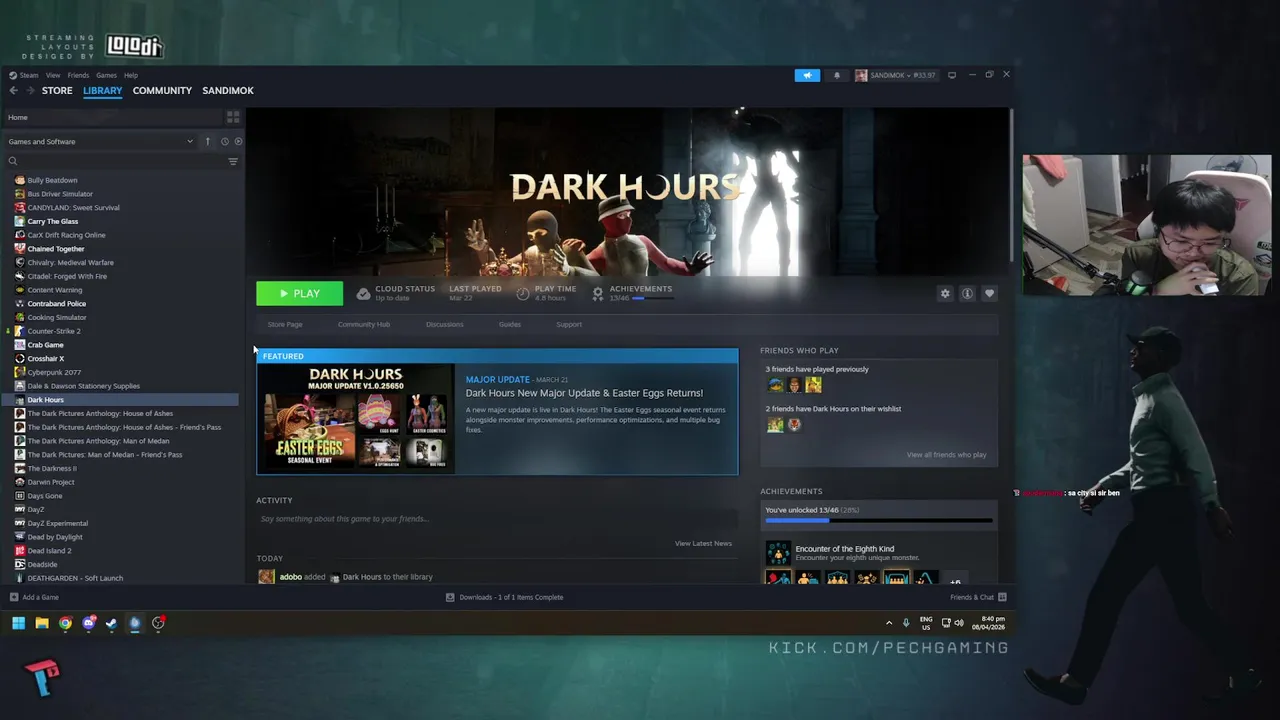The height and width of the screenshot is (720, 1280).
Task: Open the library grid view icon next to Home
Action: 233,117
